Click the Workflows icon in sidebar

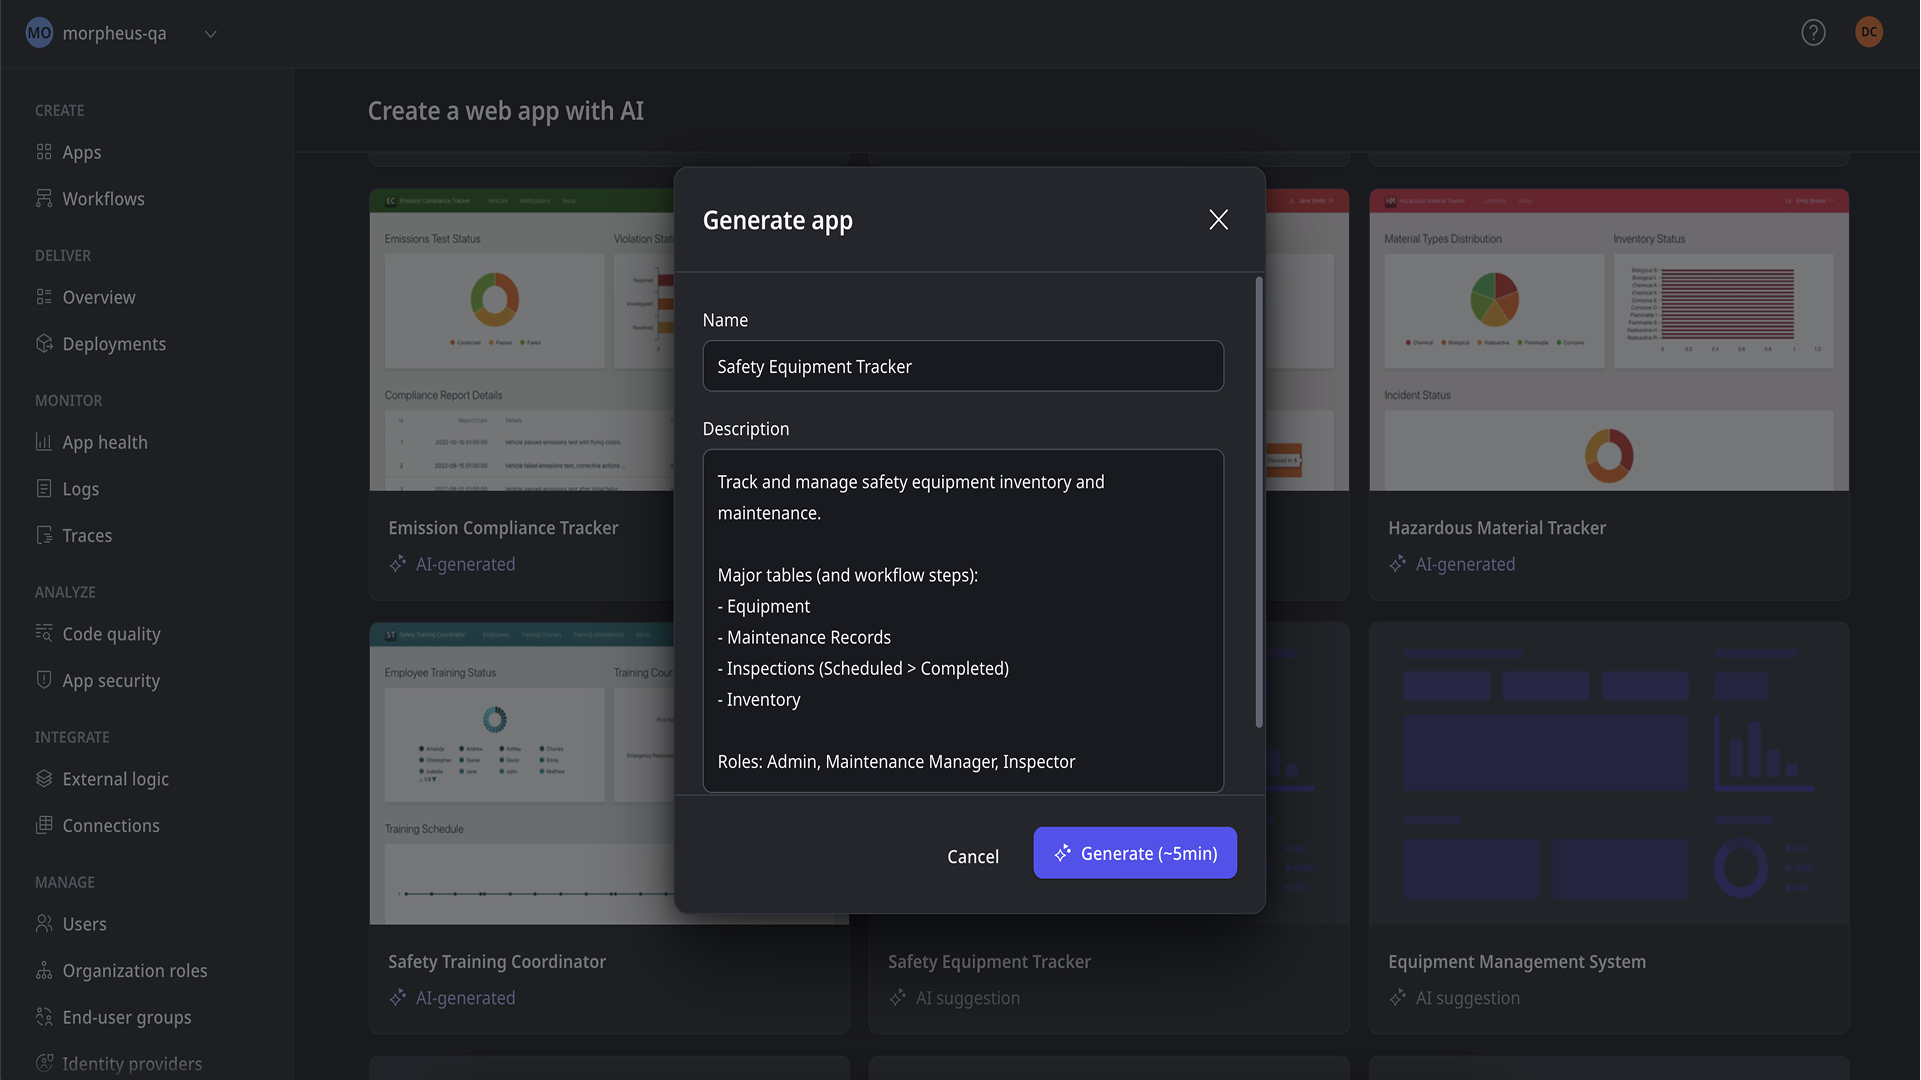44,198
